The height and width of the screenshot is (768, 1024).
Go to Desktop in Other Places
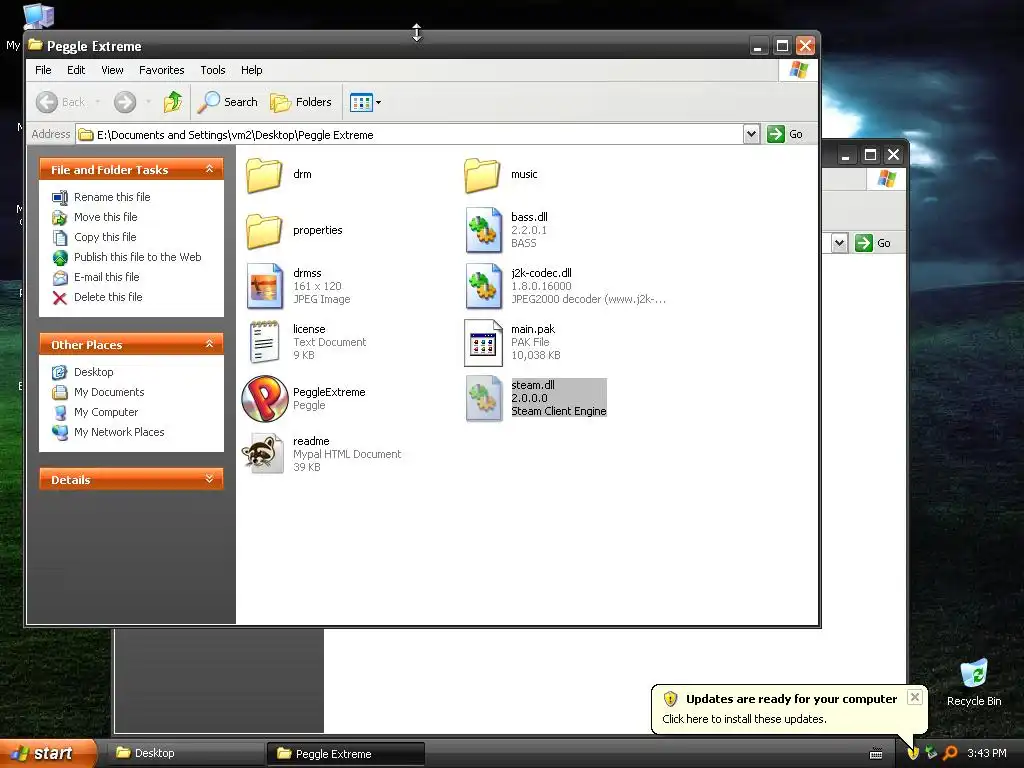pos(93,372)
